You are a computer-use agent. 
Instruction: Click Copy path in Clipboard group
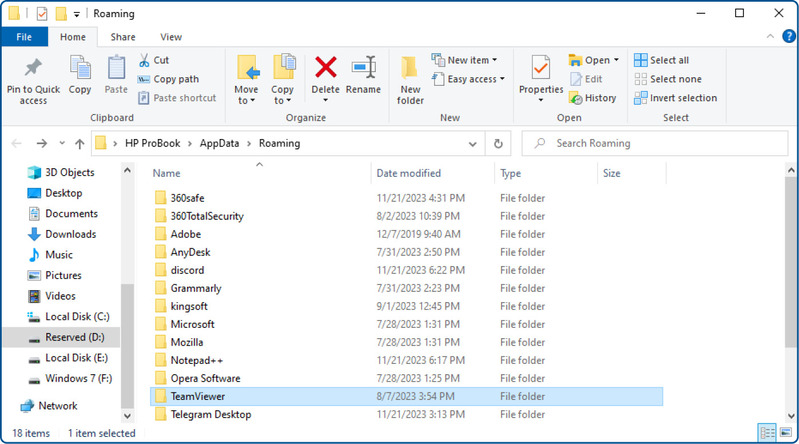click(169, 79)
